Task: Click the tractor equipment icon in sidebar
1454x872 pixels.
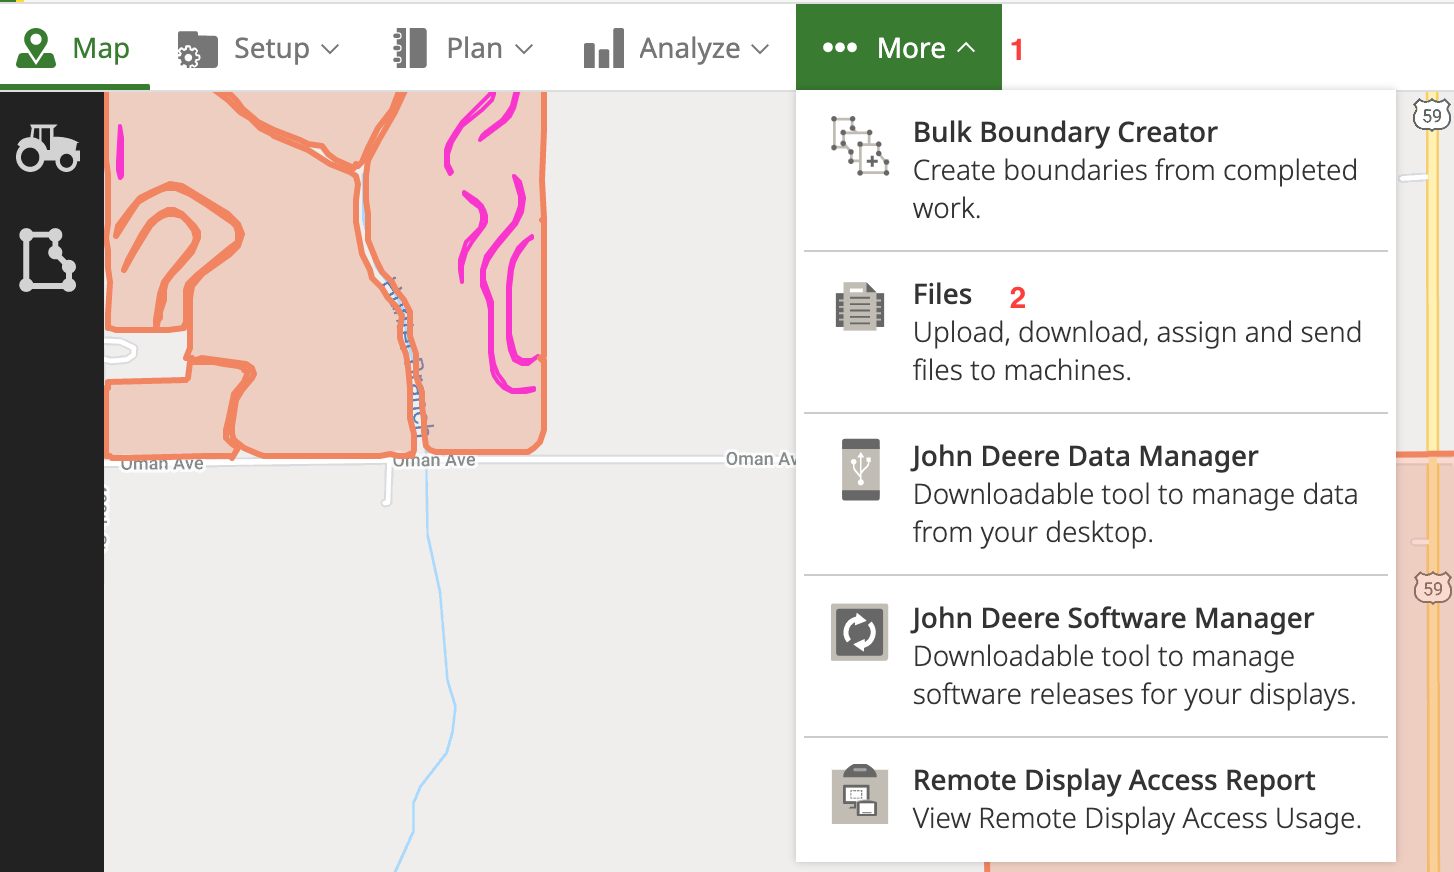Action: [x=48, y=148]
